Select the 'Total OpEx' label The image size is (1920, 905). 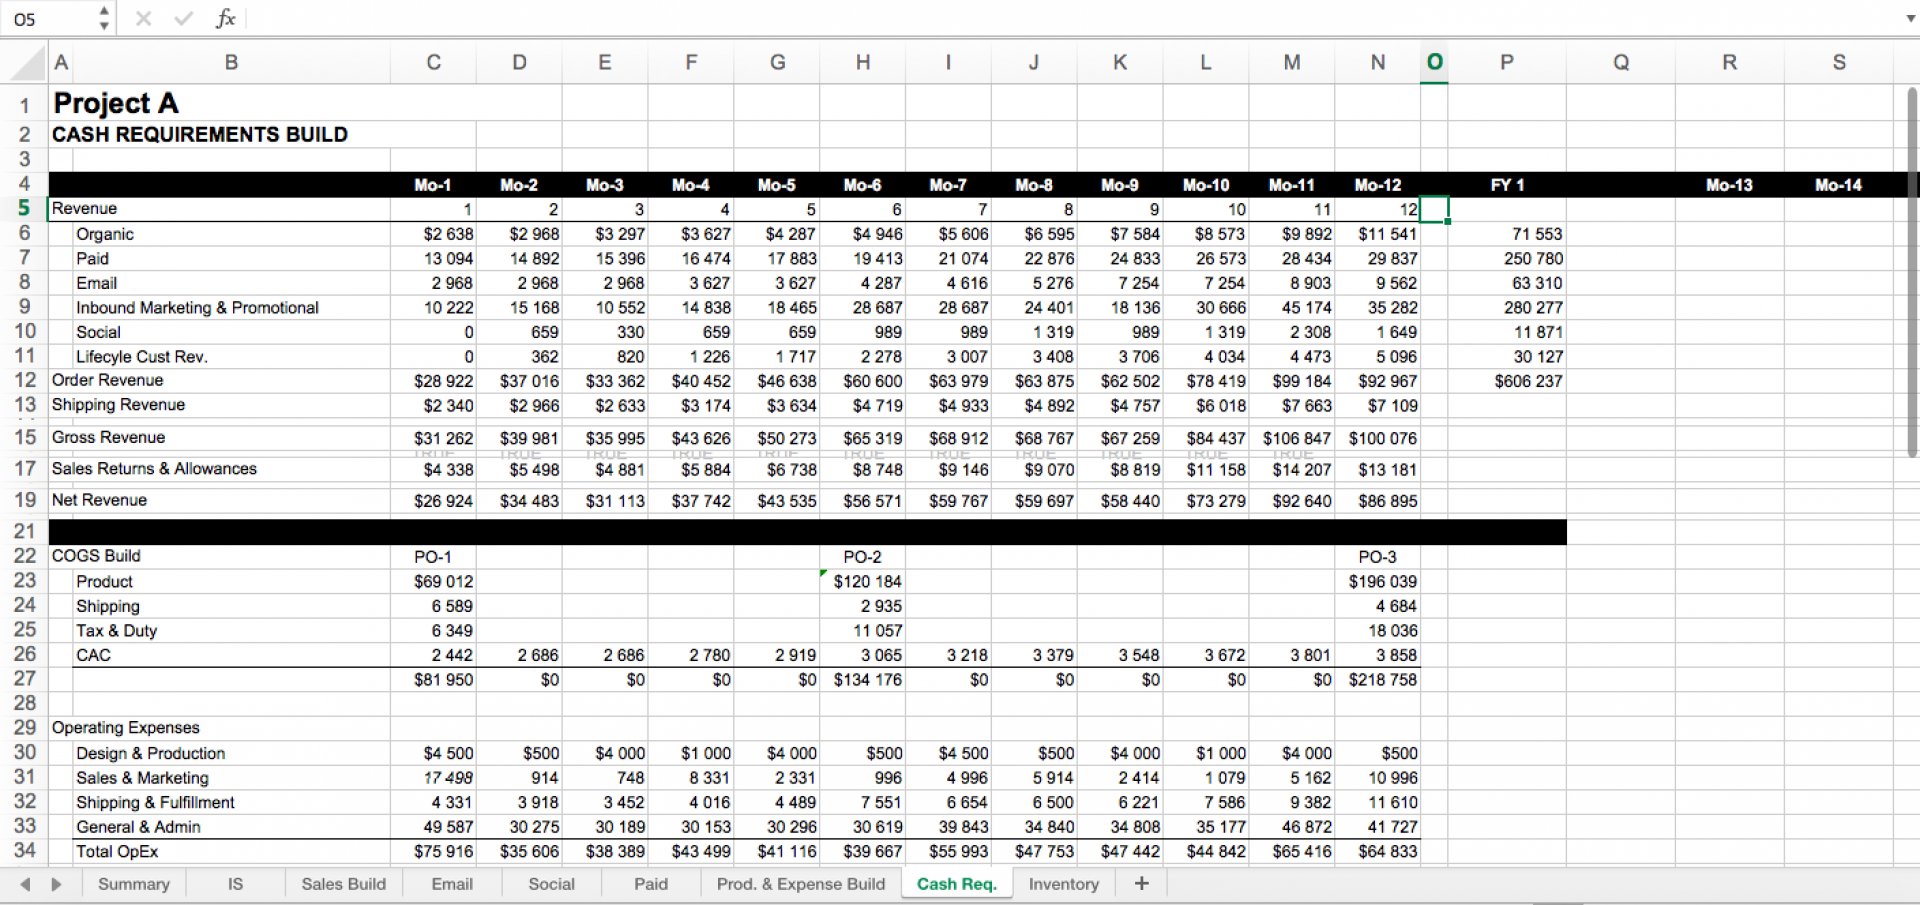tap(117, 851)
